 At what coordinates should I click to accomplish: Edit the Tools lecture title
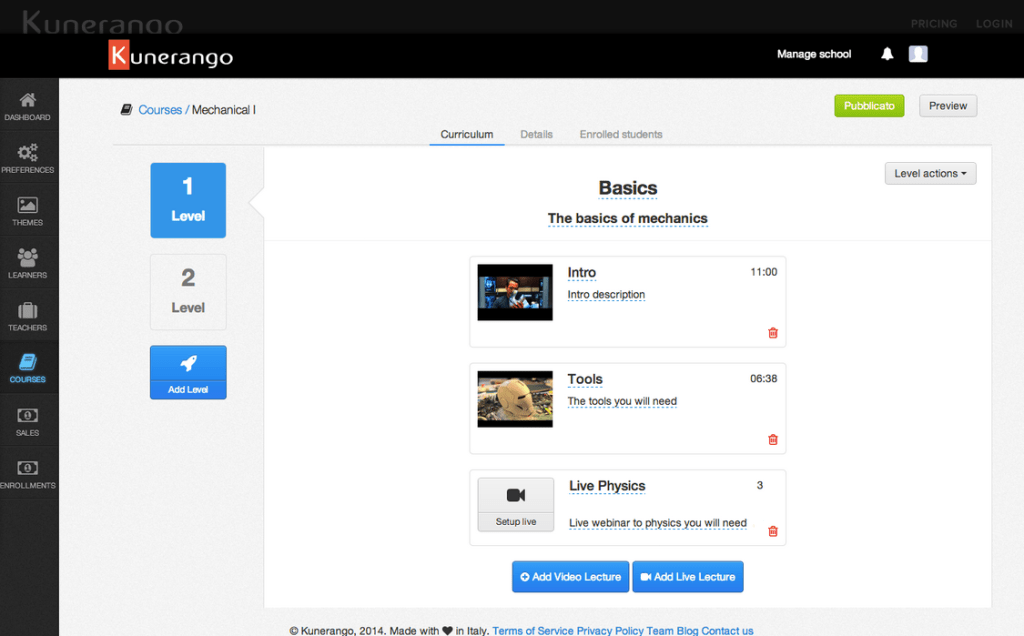coord(584,379)
